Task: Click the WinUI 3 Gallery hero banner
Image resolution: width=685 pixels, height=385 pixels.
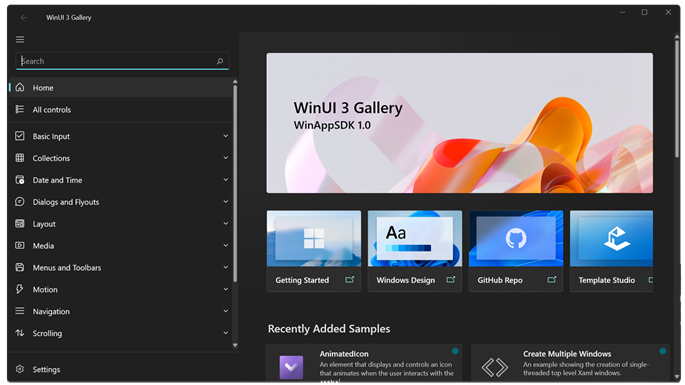Action: click(460, 123)
